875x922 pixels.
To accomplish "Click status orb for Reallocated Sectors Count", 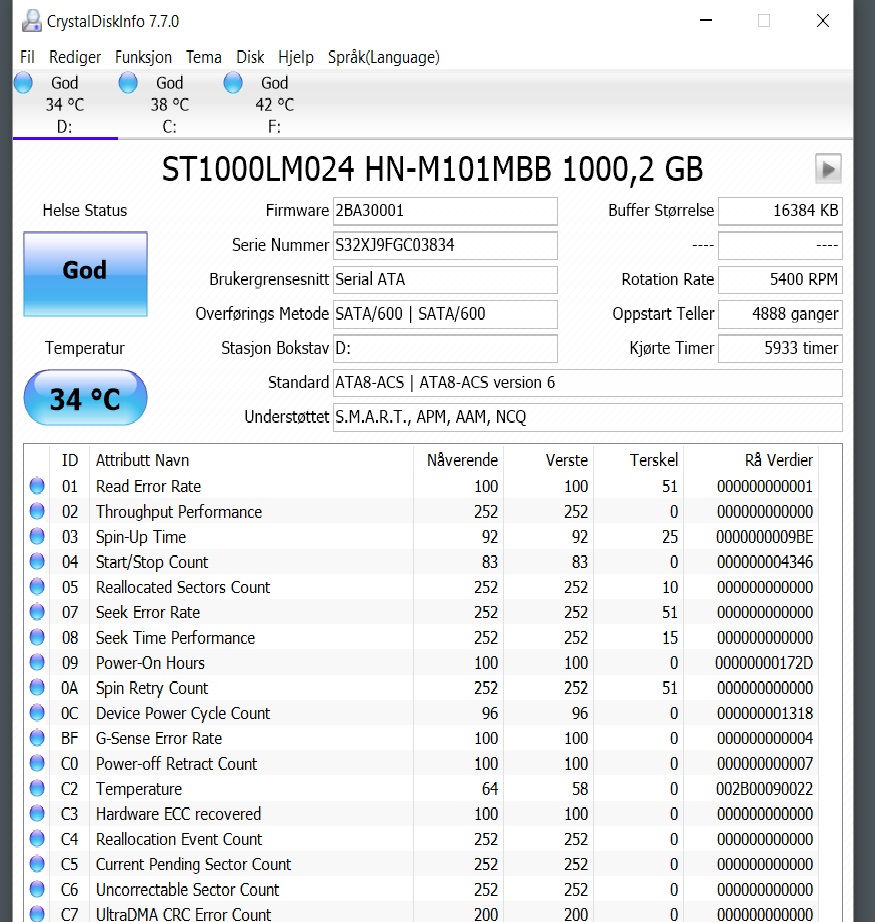I will pyautogui.click(x=37, y=587).
